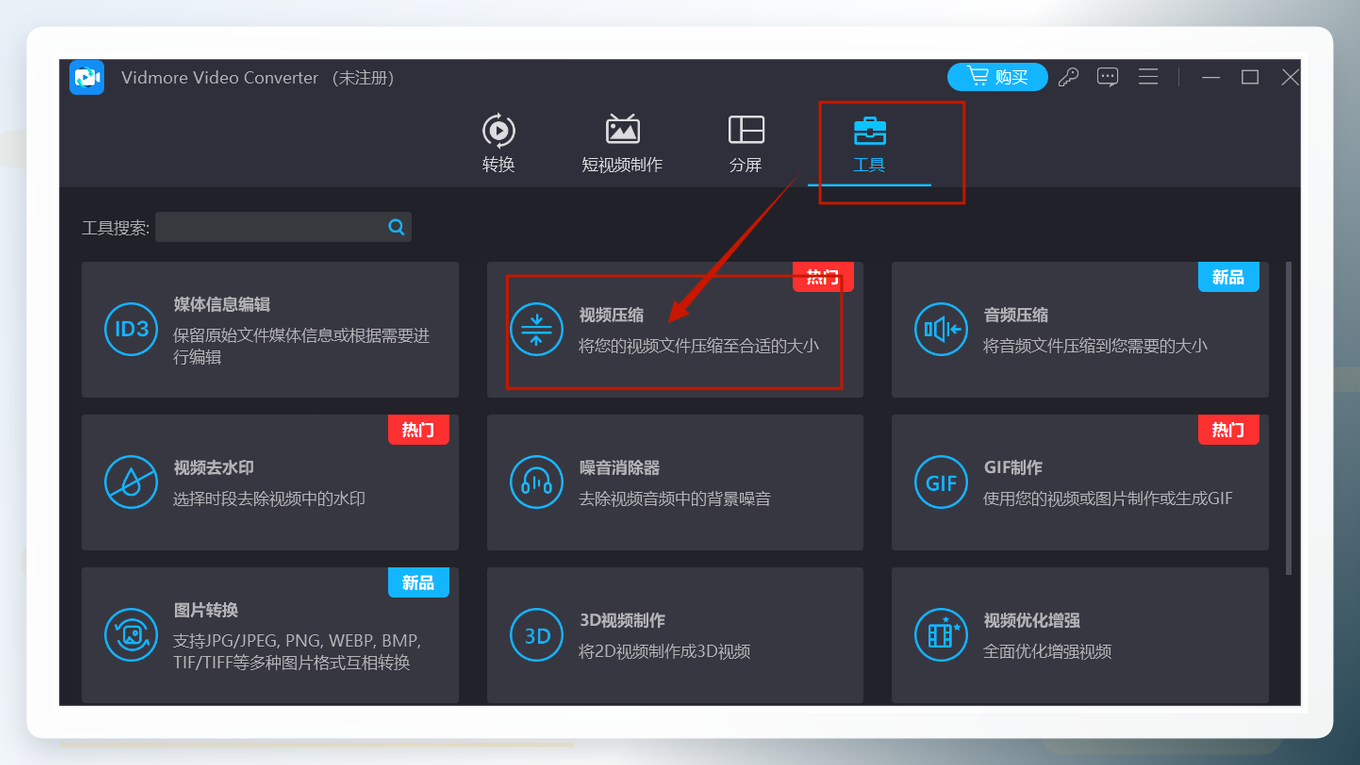Click the GIF maker icon

coord(941,482)
